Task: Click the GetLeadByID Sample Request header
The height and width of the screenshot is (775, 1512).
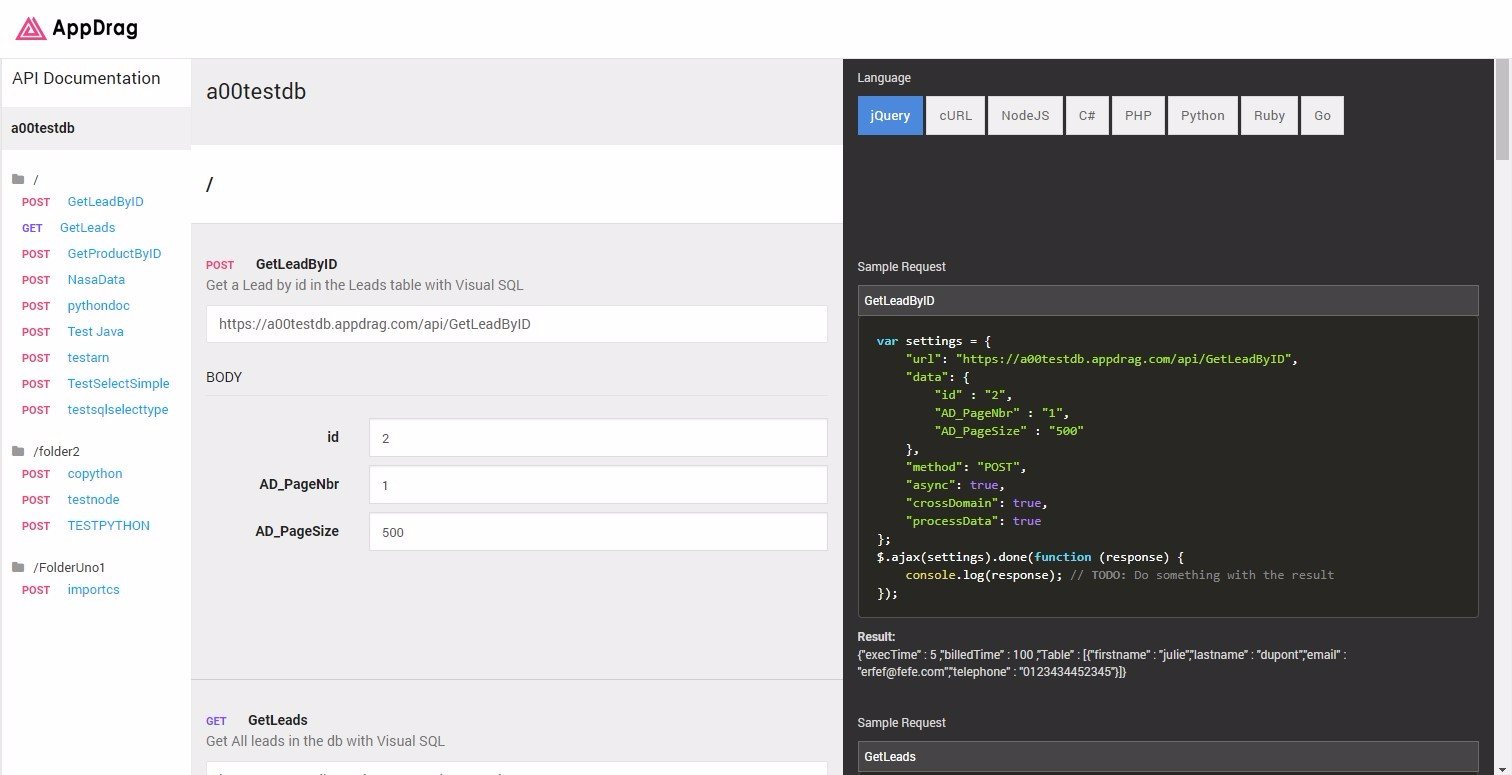Action: pyautogui.click(x=1167, y=300)
